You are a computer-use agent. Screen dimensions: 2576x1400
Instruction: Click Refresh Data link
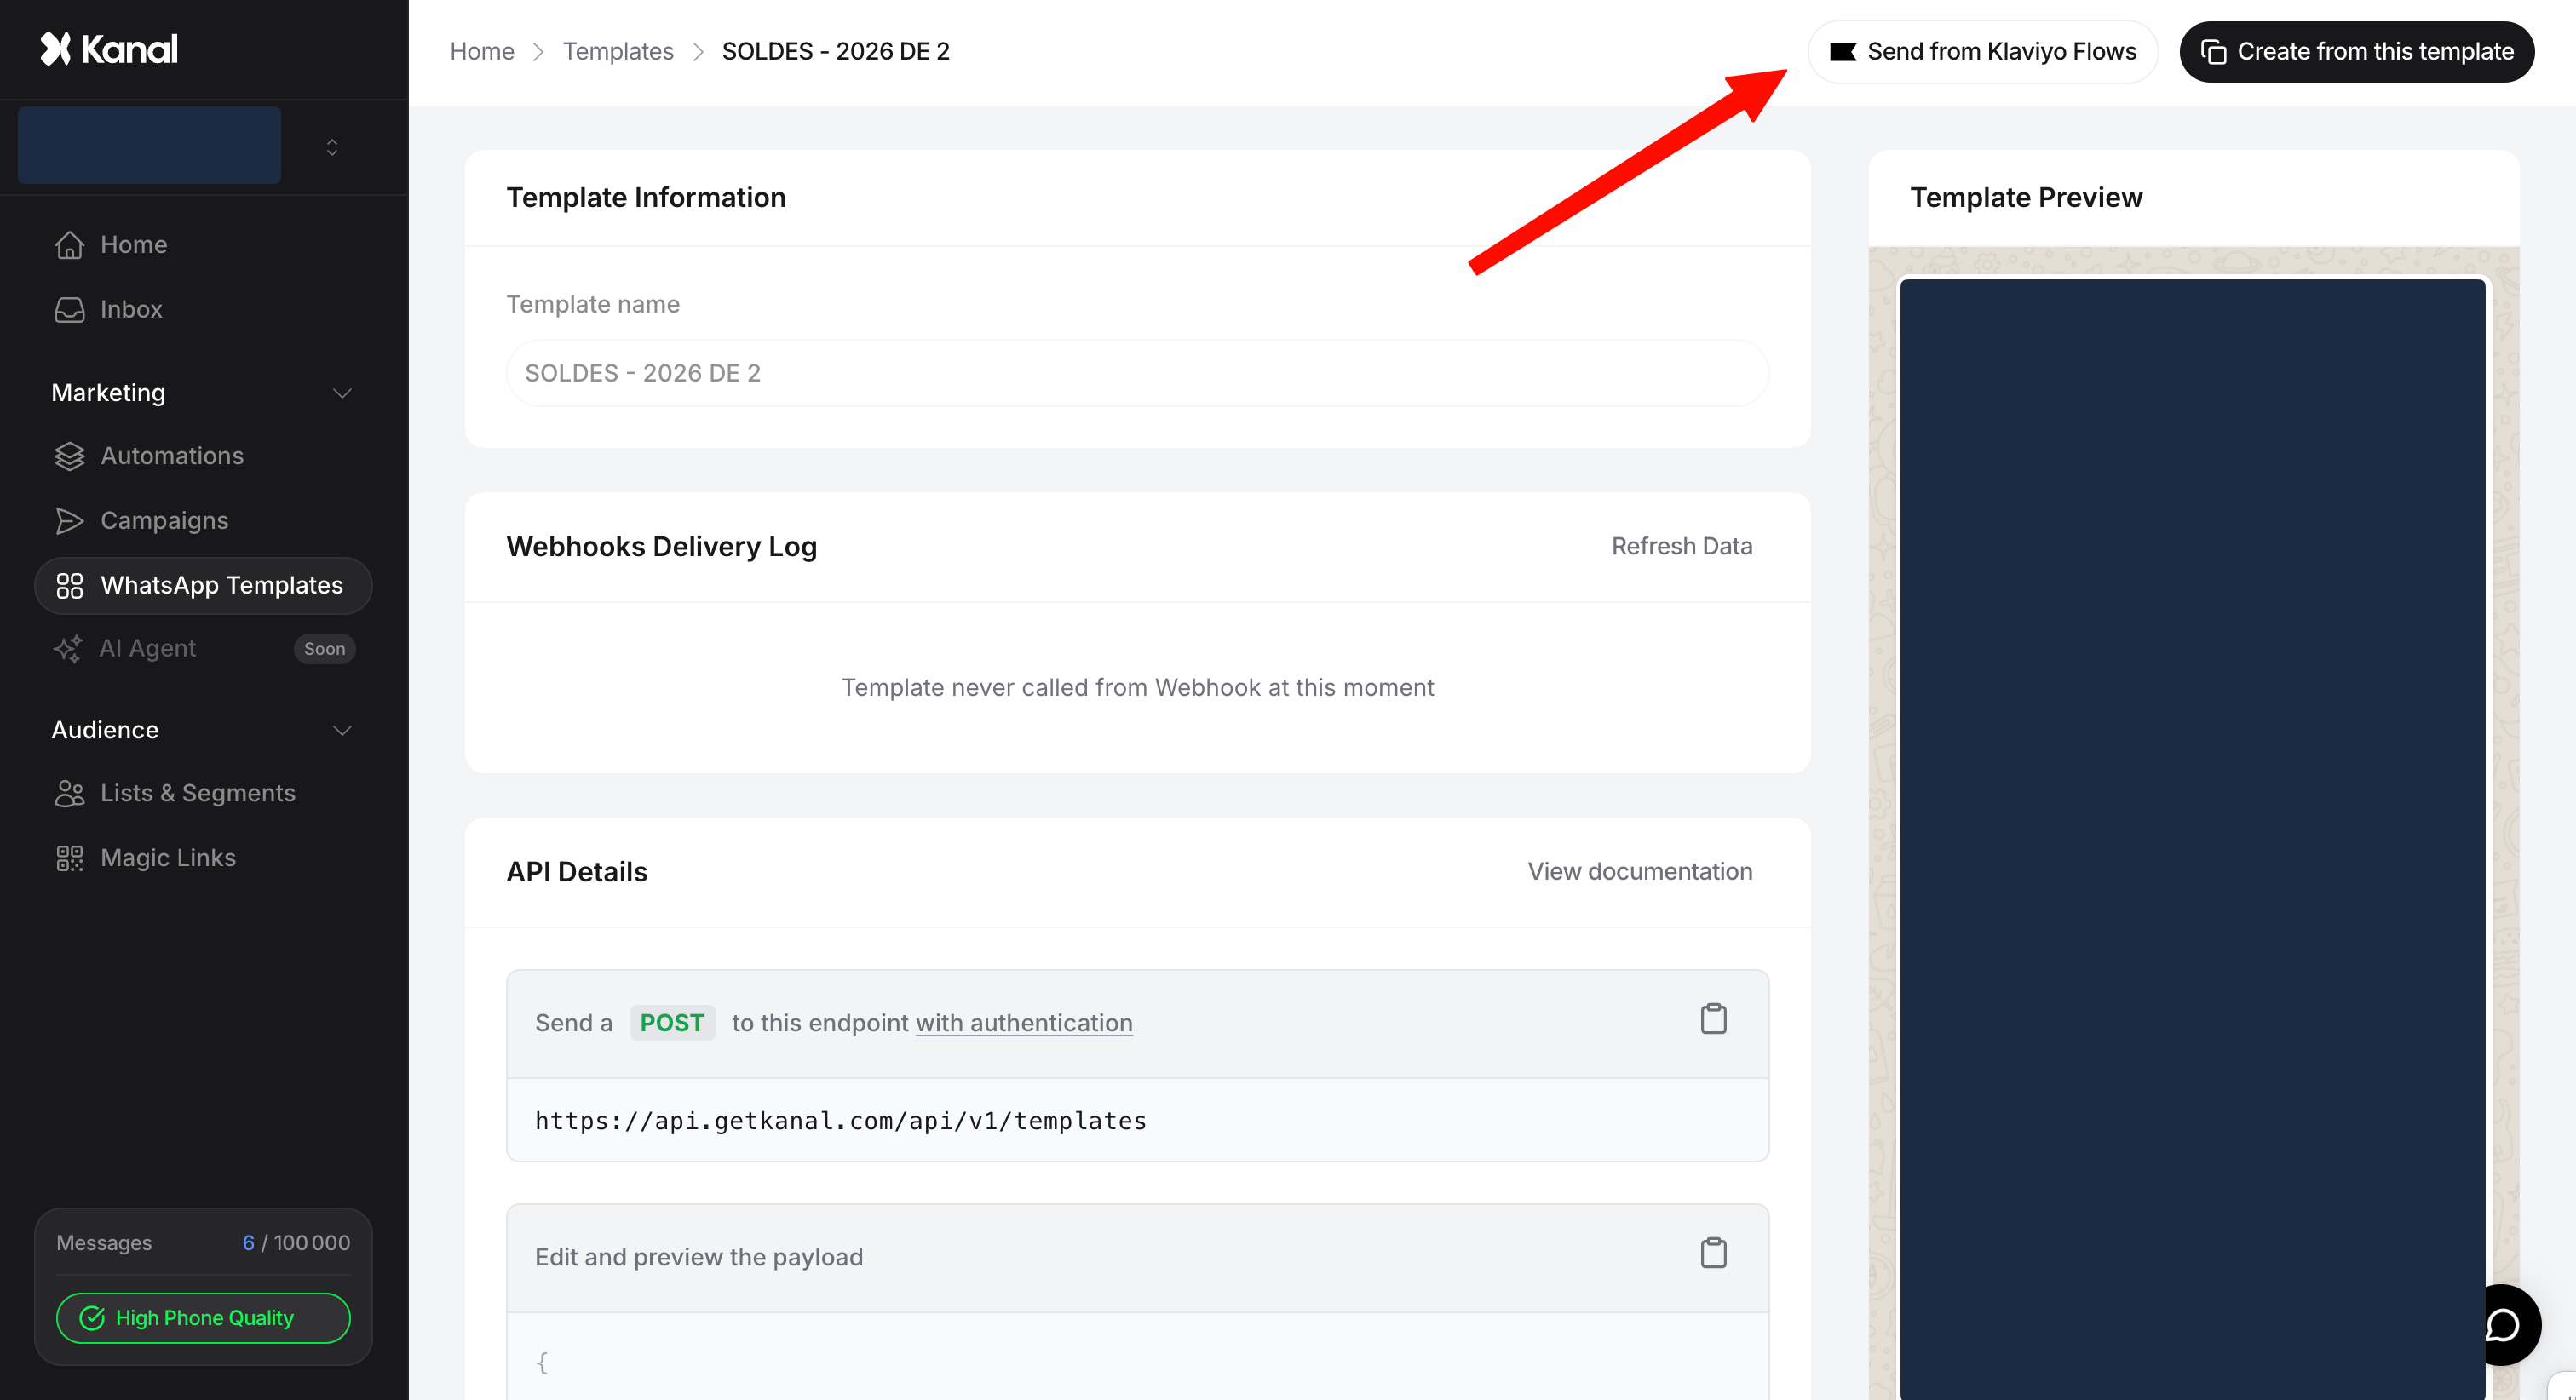[1681, 546]
